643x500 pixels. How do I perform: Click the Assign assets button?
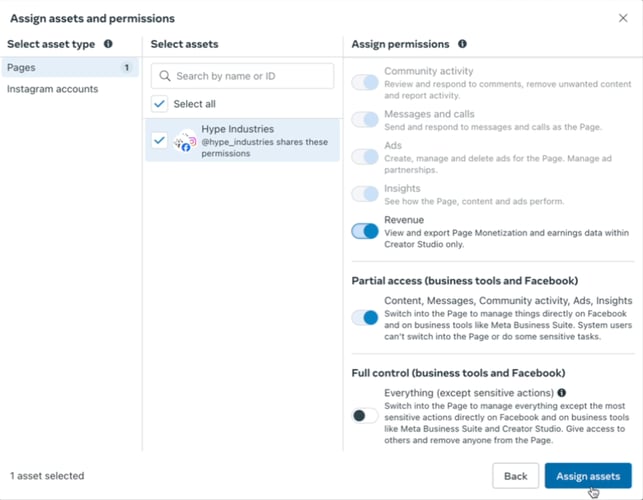pyautogui.click(x=588, y=476)
